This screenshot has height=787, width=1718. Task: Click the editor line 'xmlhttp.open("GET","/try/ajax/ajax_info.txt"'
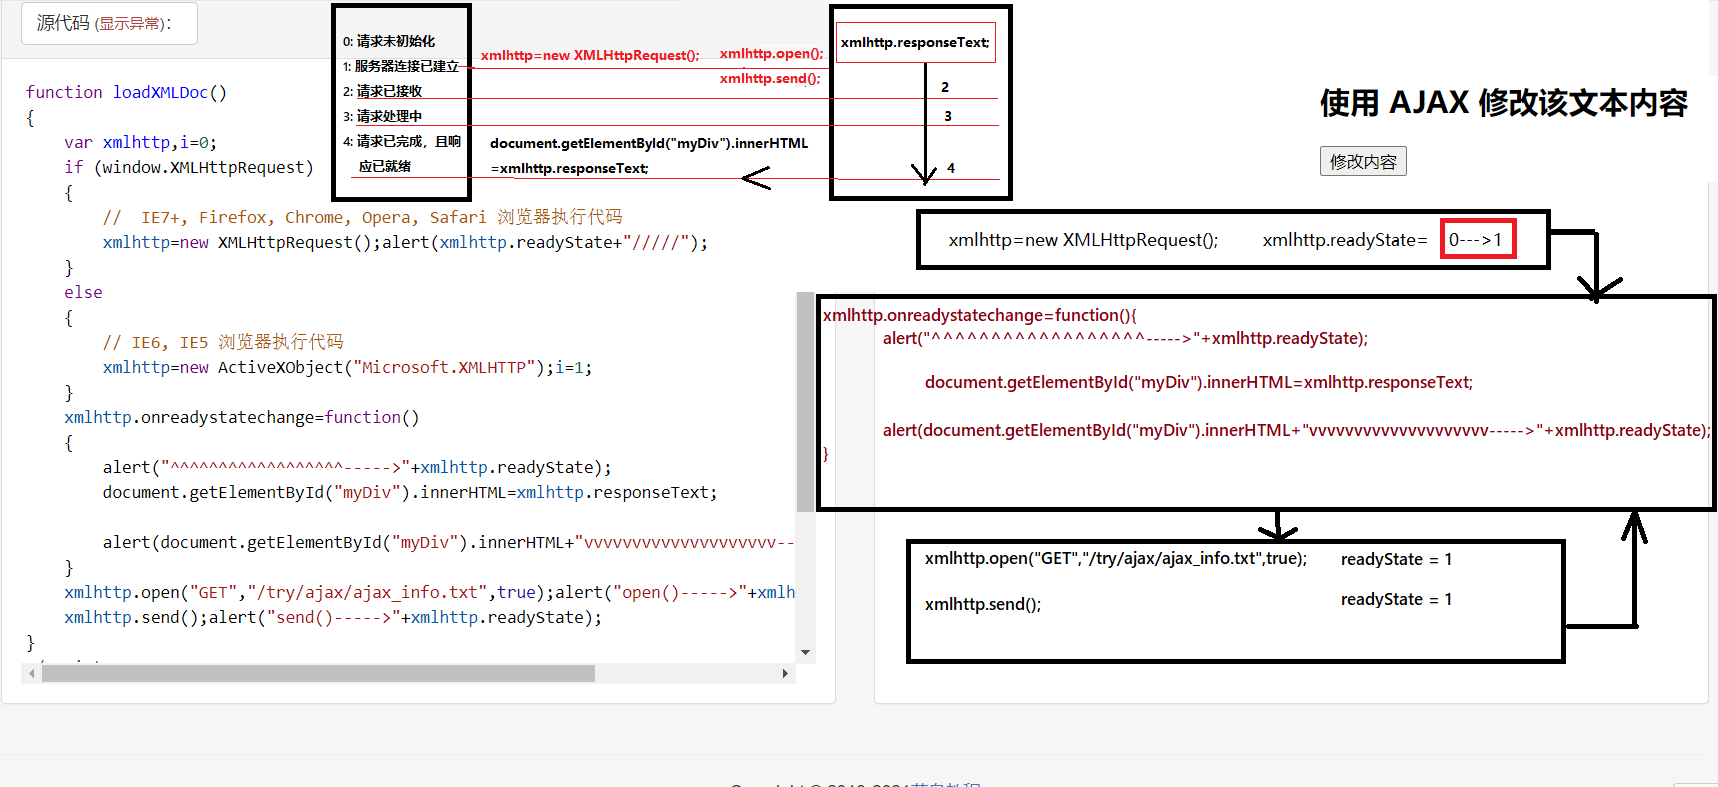[429, 592]
